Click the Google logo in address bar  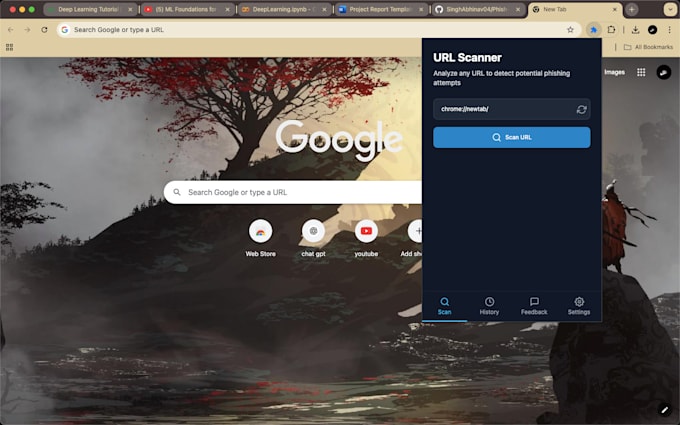[65, 29]
